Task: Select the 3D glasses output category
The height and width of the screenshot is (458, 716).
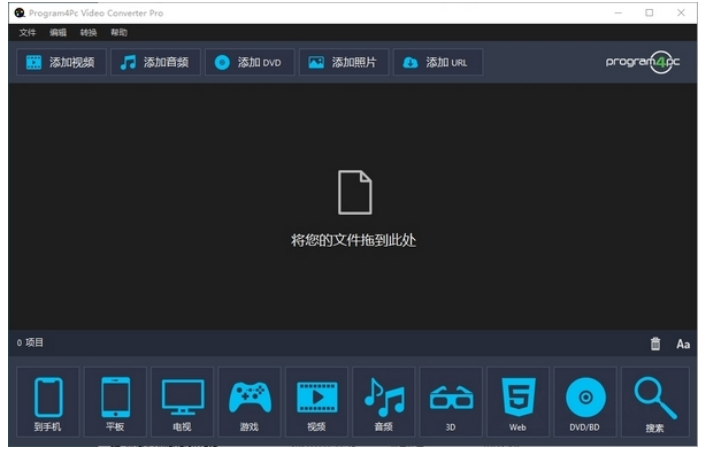Action: [x=451, y=402]
